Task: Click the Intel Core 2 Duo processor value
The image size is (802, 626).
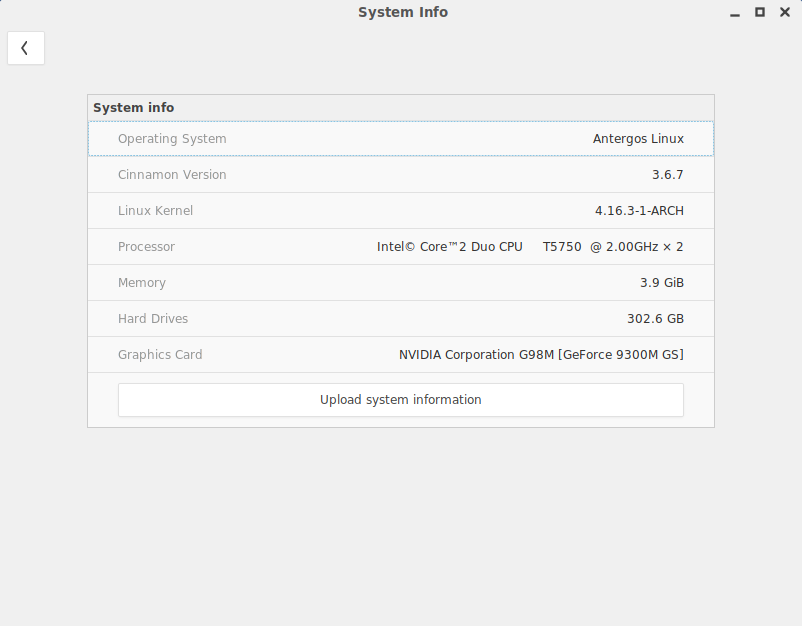Action: click(x=530, y=247)
